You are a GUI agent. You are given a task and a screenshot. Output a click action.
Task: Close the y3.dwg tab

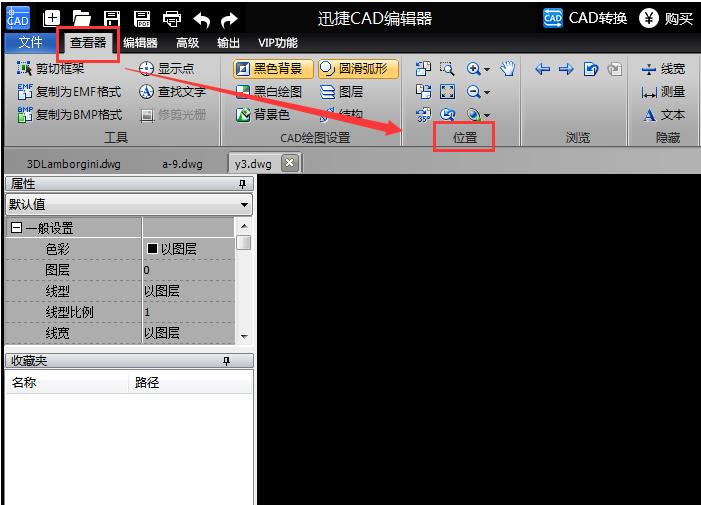[x=289, y=163]
